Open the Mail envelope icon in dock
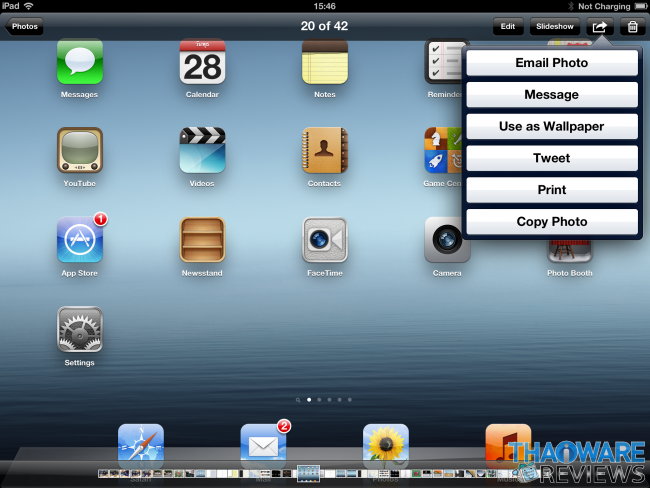The width and height of the screenshot is (650, 488). (x=263, y=447)
